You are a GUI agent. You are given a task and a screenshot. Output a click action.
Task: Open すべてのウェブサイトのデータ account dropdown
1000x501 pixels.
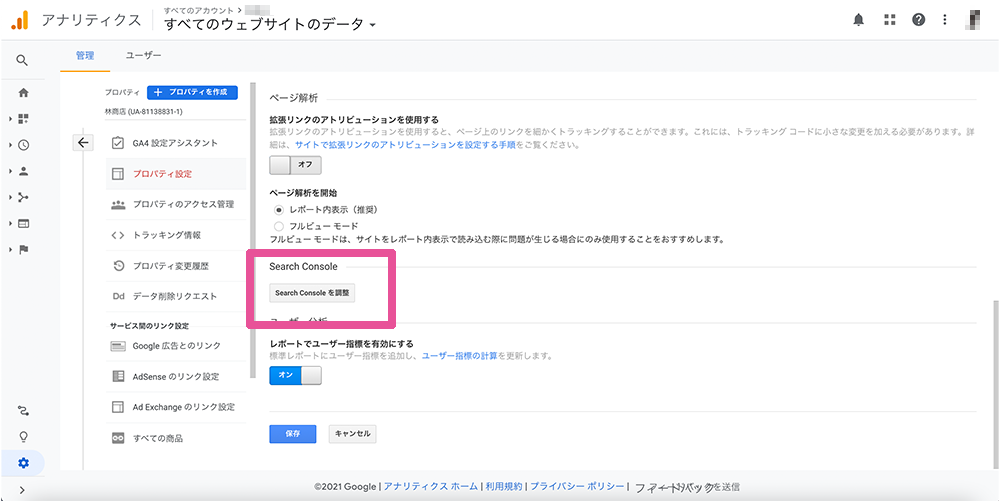(x=270, y=25)
